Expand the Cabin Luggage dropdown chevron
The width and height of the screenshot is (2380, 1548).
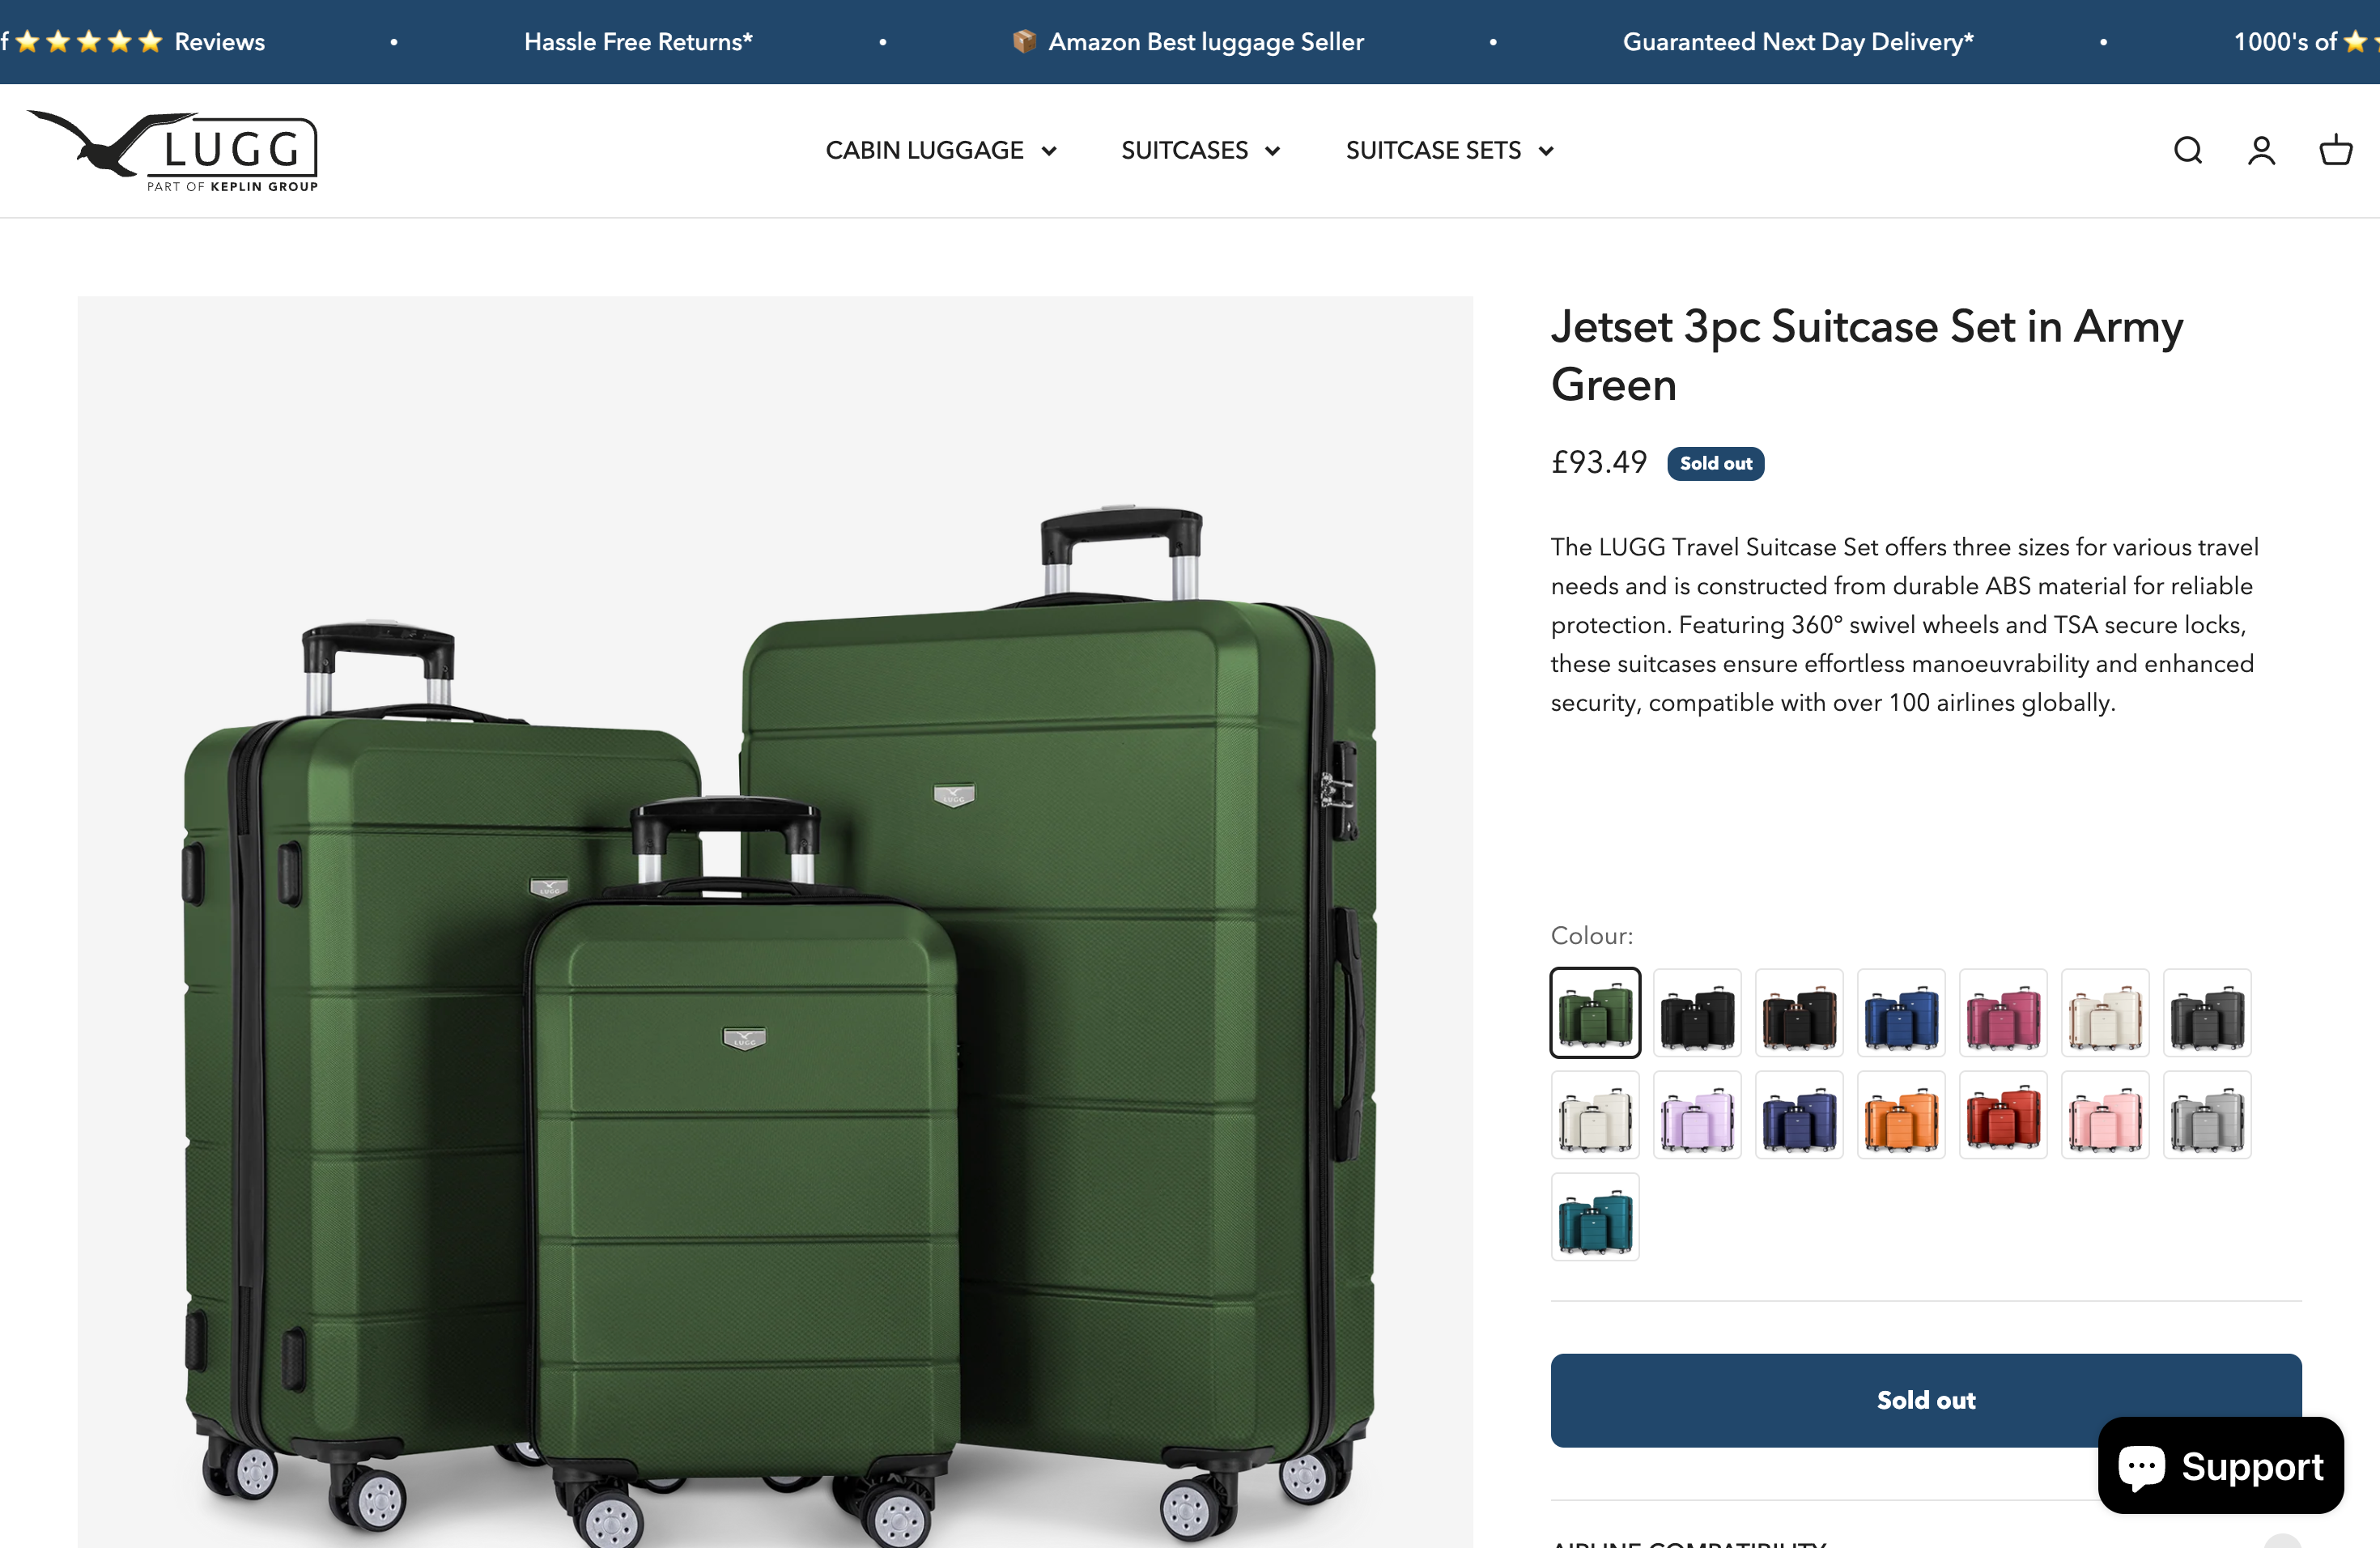(1049, 151)
